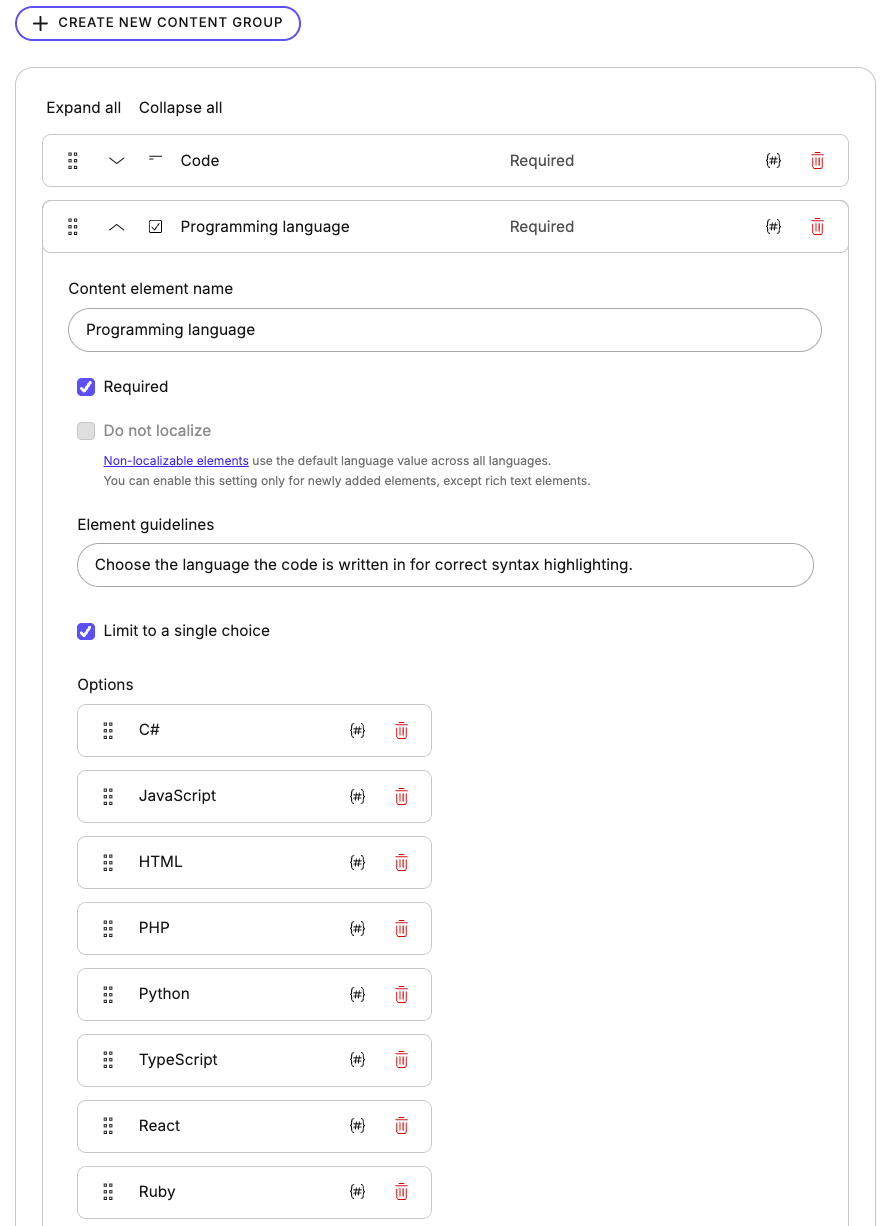The height and width of the screenshot is (1226, 888).
Task: Click the Content element name field
Action: tap(444, 329)
